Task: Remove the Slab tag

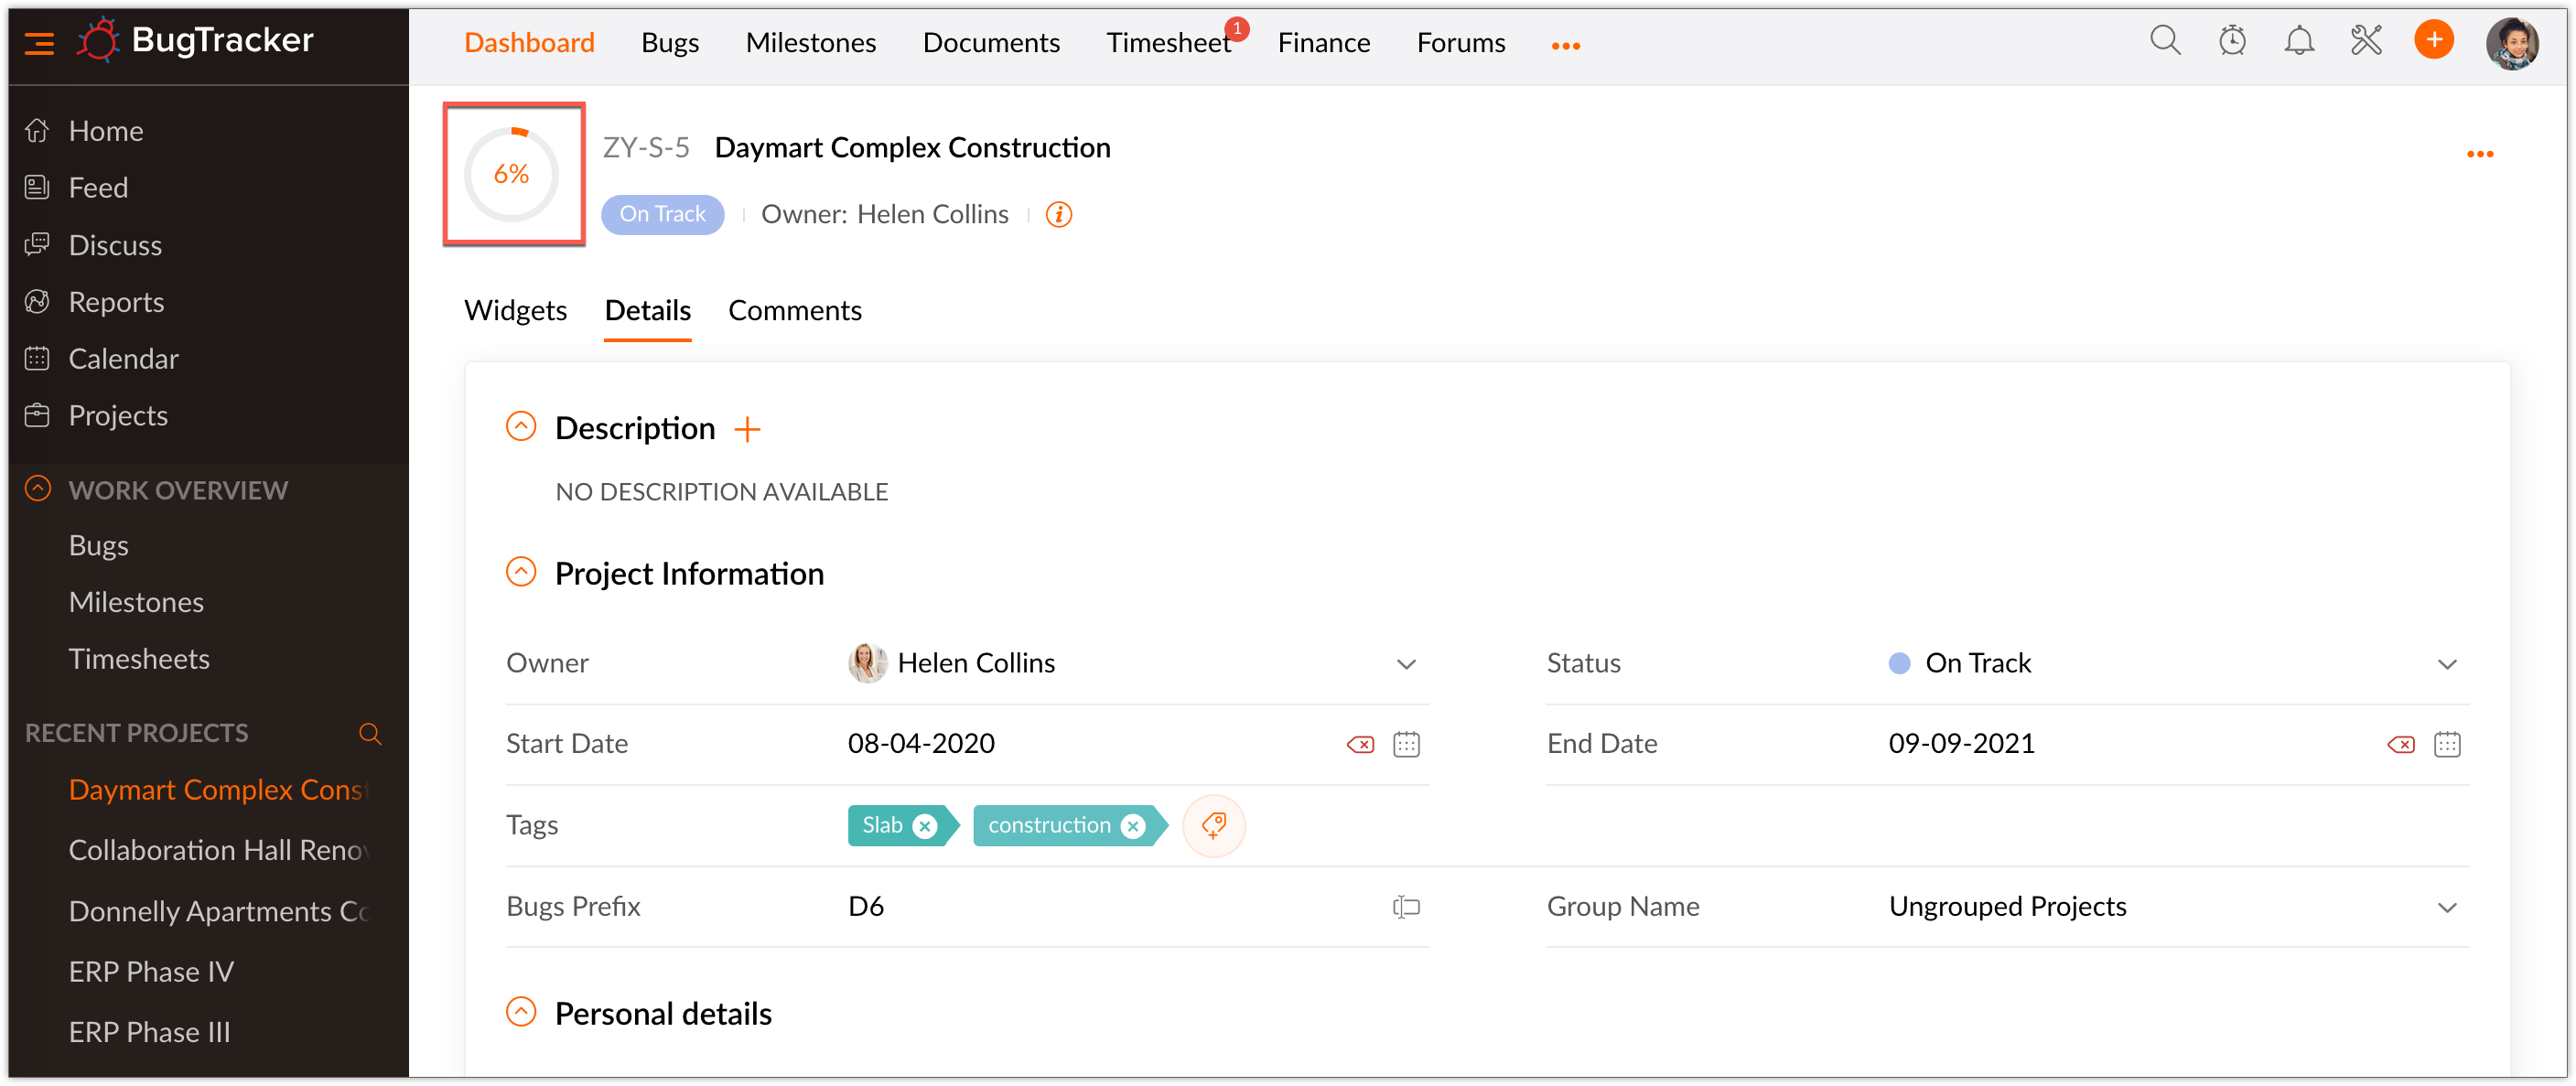Action: [926, 825]
